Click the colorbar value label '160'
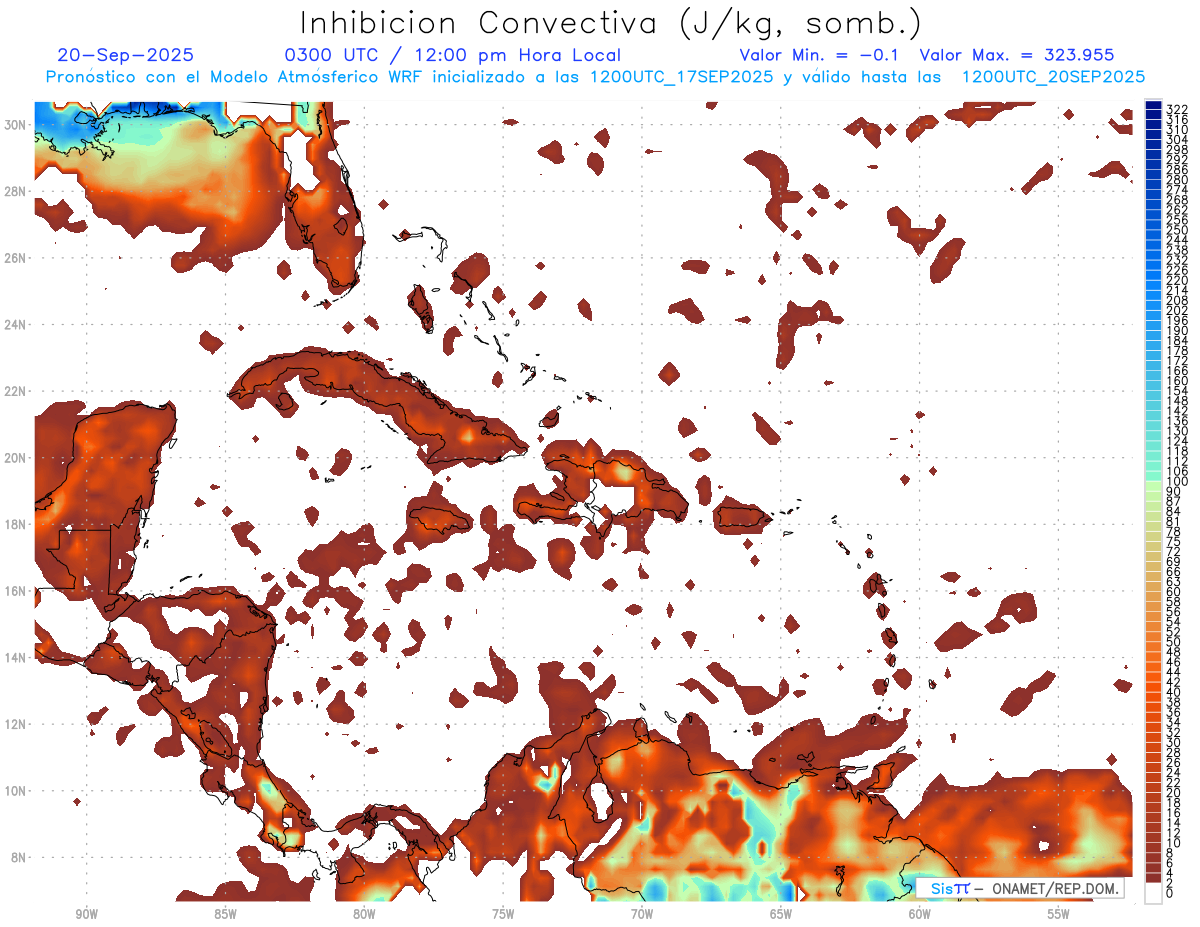 (1177, 381)
